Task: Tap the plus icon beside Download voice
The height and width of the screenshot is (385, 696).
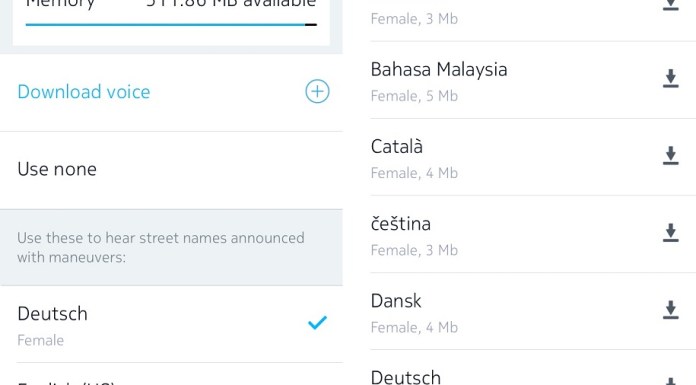Action: (x=317, y=91)
